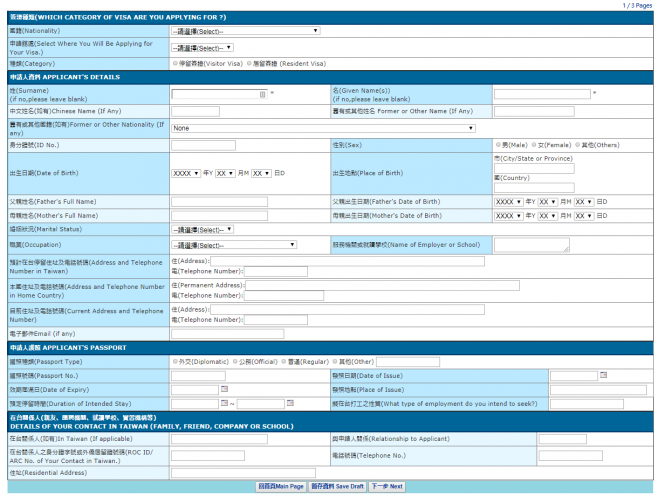Select the Resident Visa radio button
Image resolution: width=658 pixels, height=497 pixels.
pyautogui.click(x=251, y=63)
